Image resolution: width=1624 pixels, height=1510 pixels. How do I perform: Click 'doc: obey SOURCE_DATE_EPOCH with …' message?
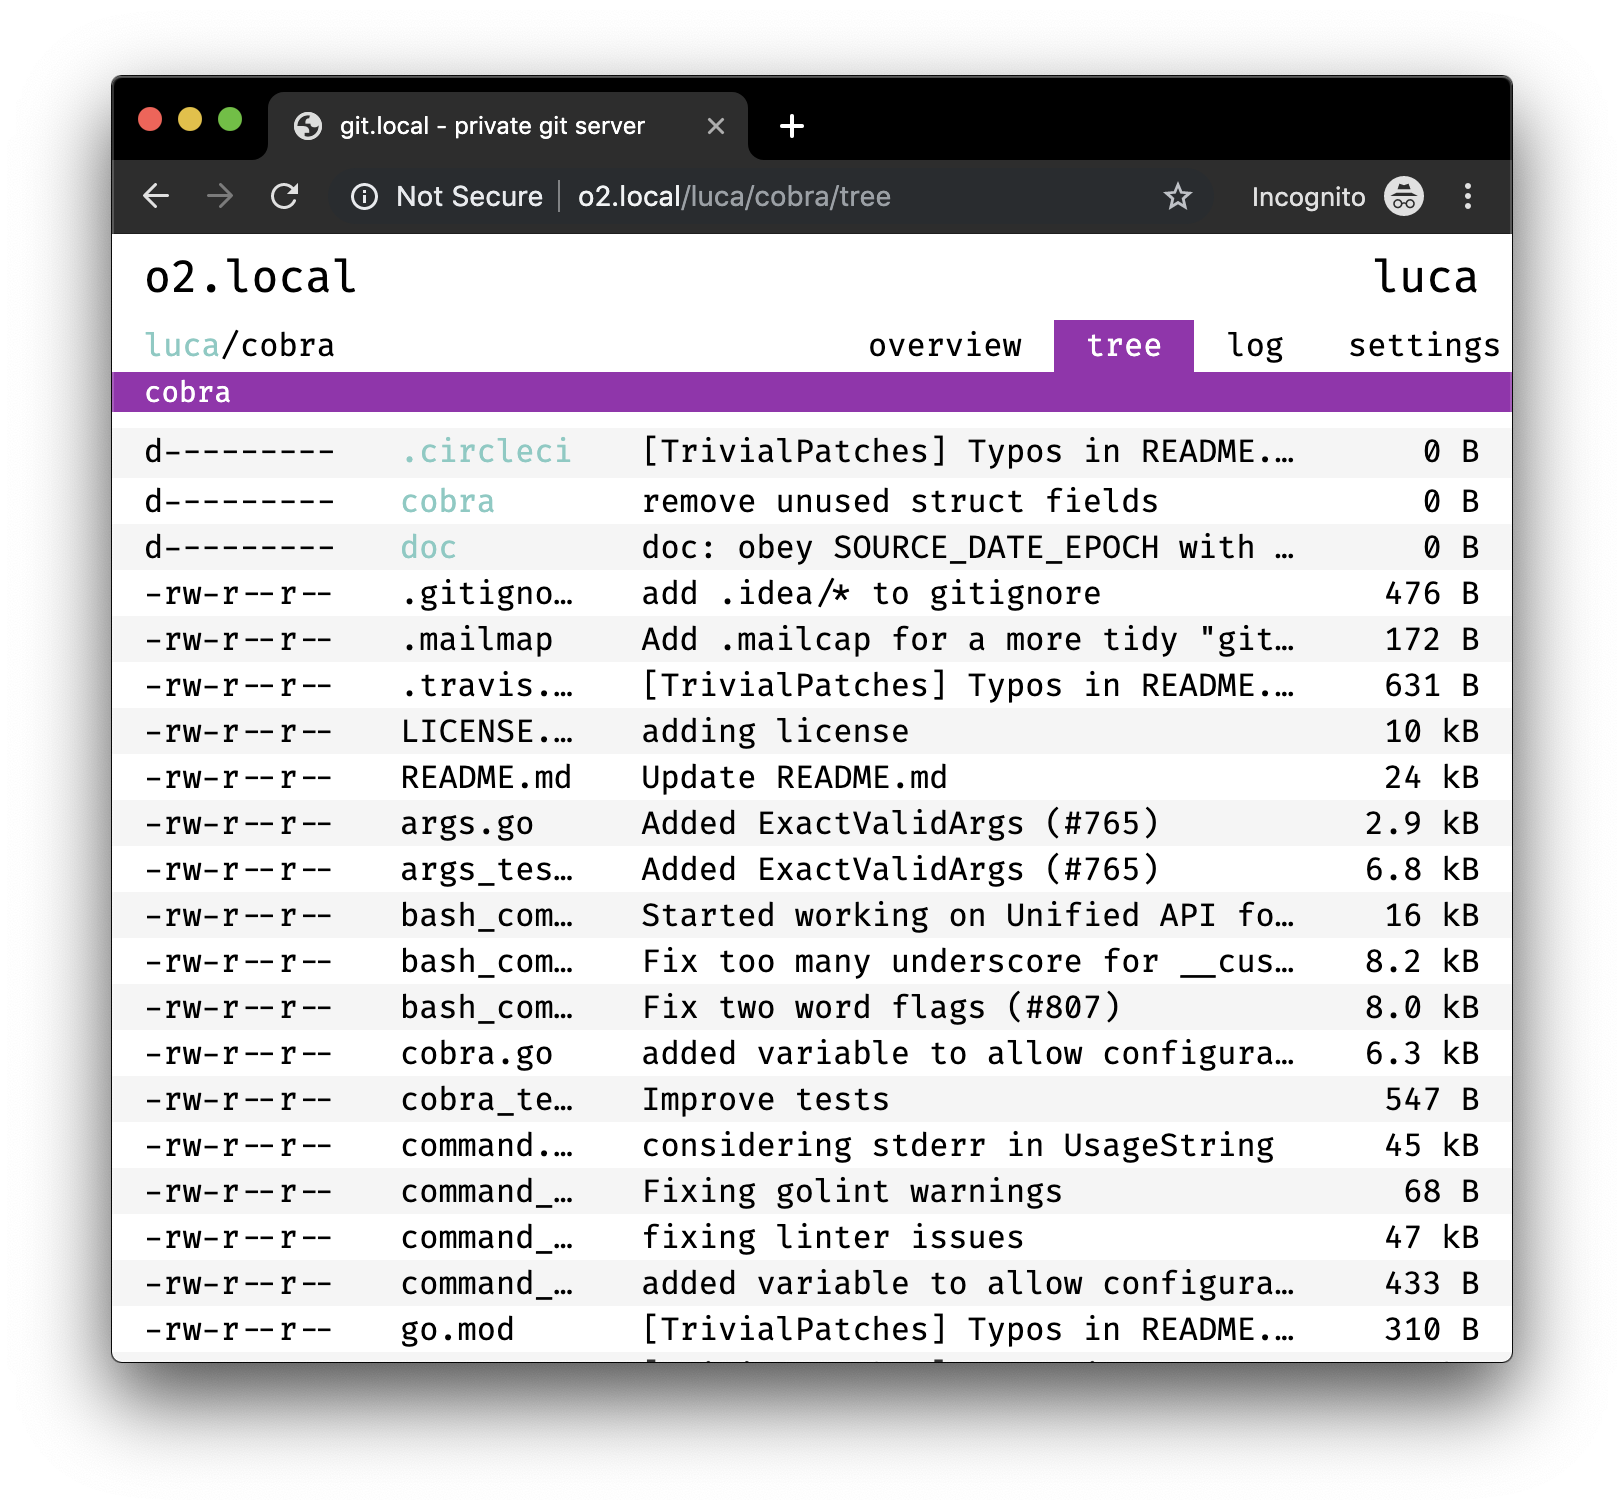(967, 548)
